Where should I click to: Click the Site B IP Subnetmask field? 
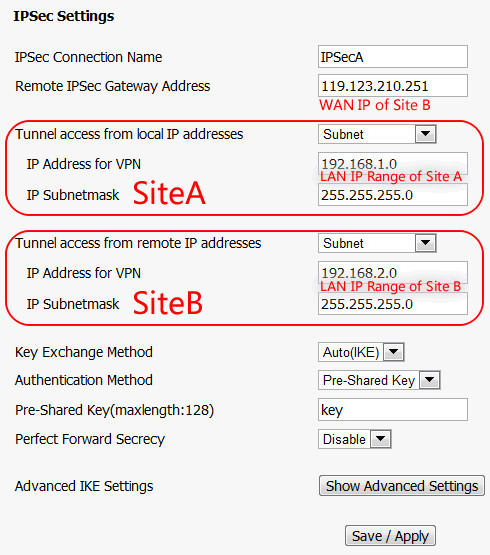tap(393, 304)
